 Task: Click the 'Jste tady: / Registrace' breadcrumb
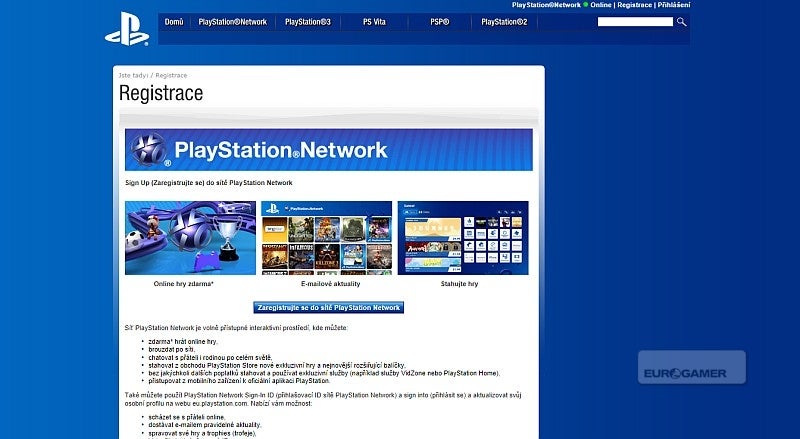tap(153, 76)
